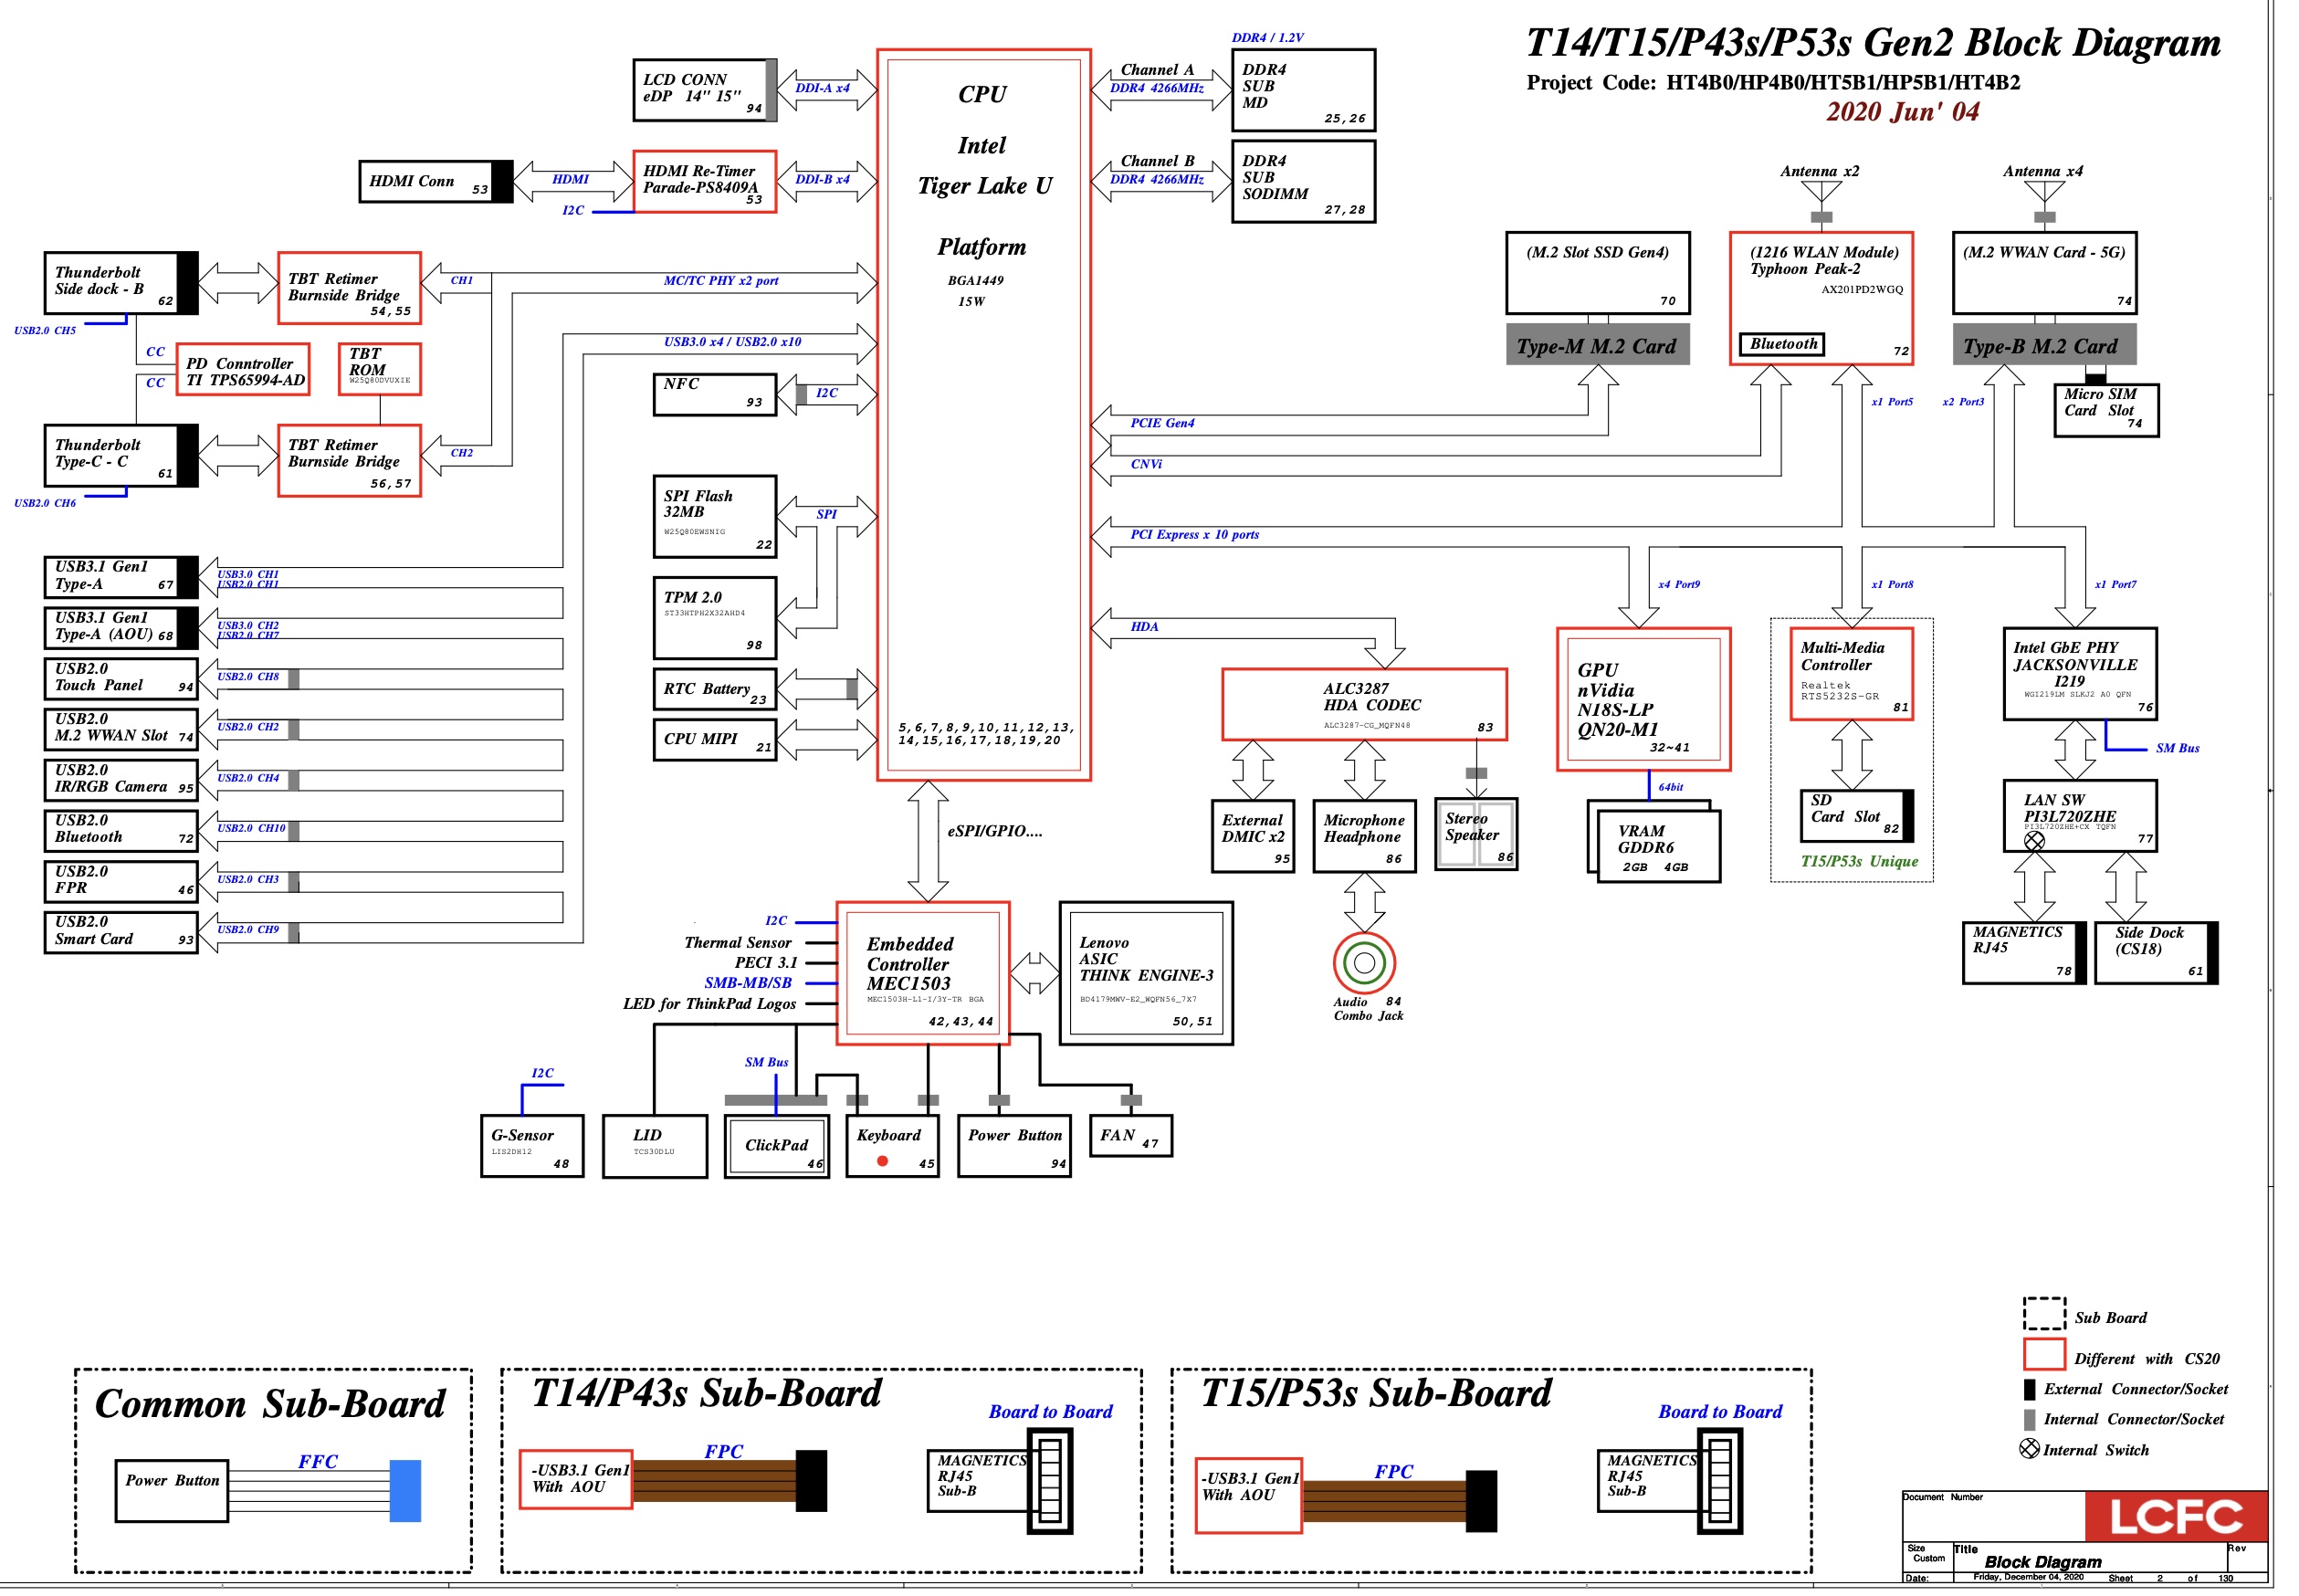Click the RTC Battery block
This screenshot has width=2299, height=1596.
[714, 689]
